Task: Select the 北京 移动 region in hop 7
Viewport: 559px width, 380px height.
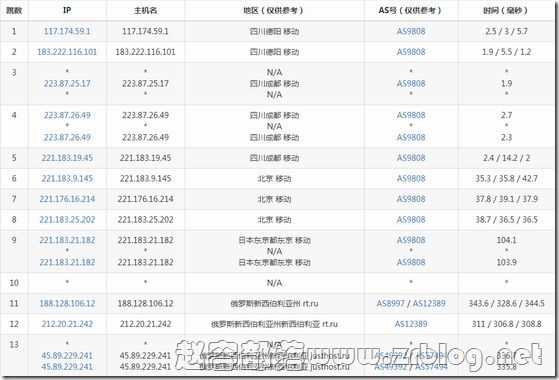Action: coord(274,199)
